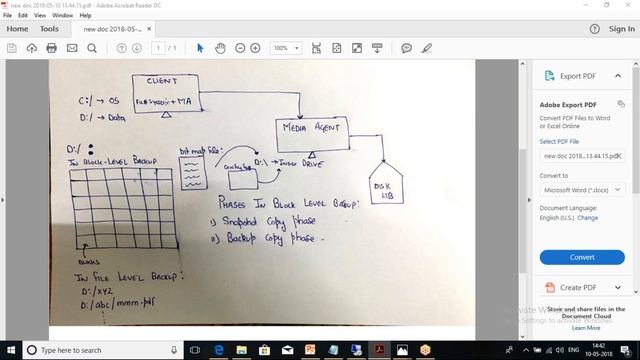The image size is (640, 360).
Task: Send file by email envelope icon
Action: (x=72, y=48)
